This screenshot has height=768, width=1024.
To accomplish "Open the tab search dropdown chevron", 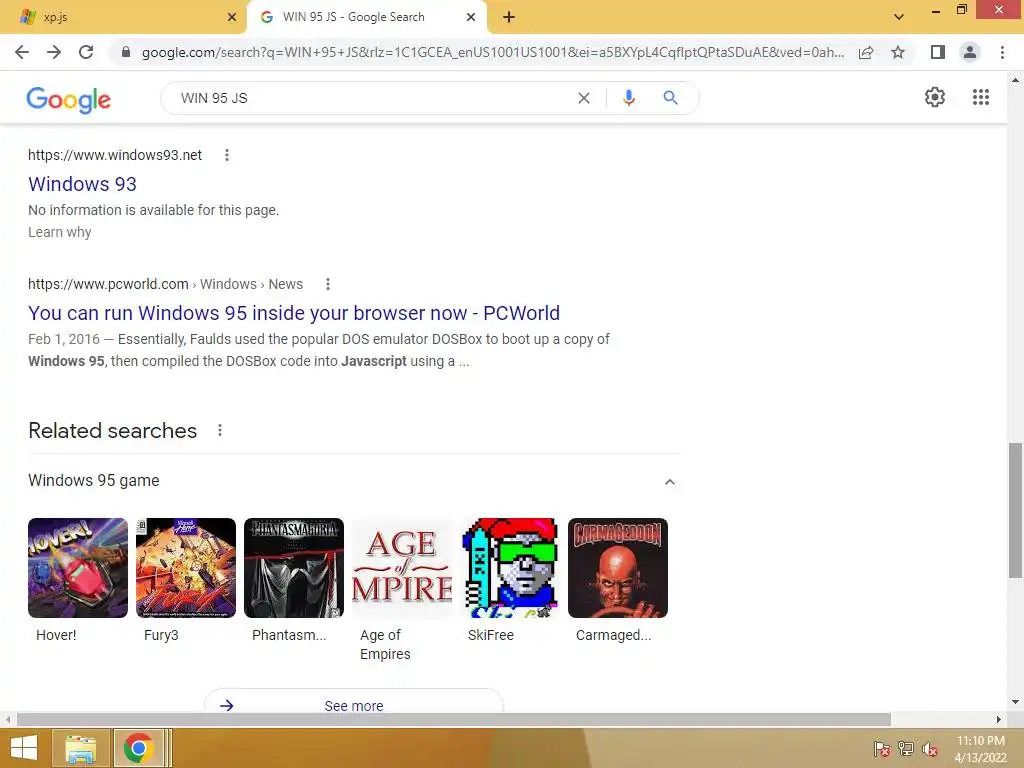I will pos(899,17).
